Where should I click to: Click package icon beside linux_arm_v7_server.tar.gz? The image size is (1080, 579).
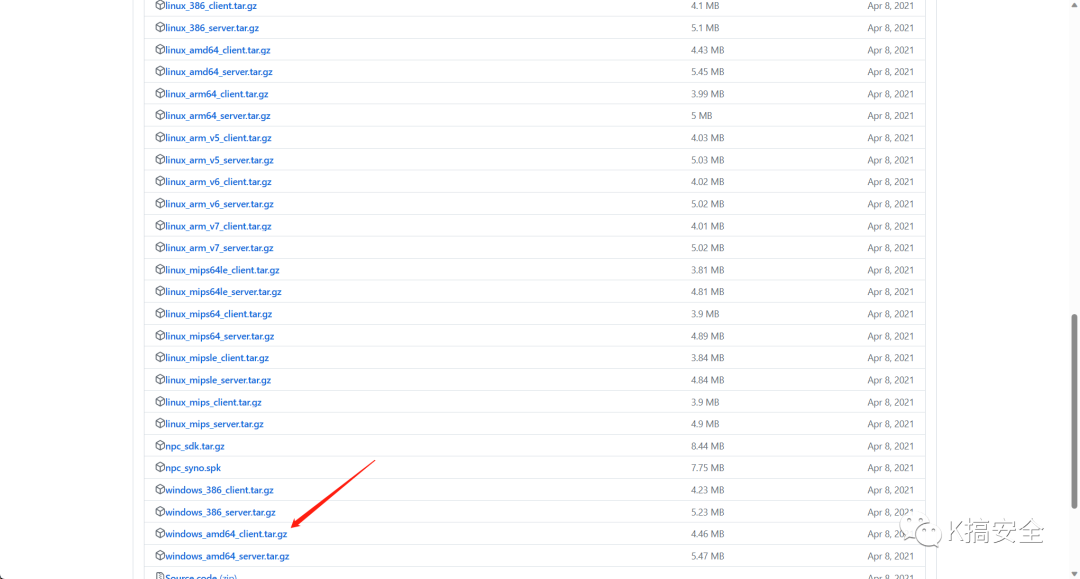tap(160, 248)
